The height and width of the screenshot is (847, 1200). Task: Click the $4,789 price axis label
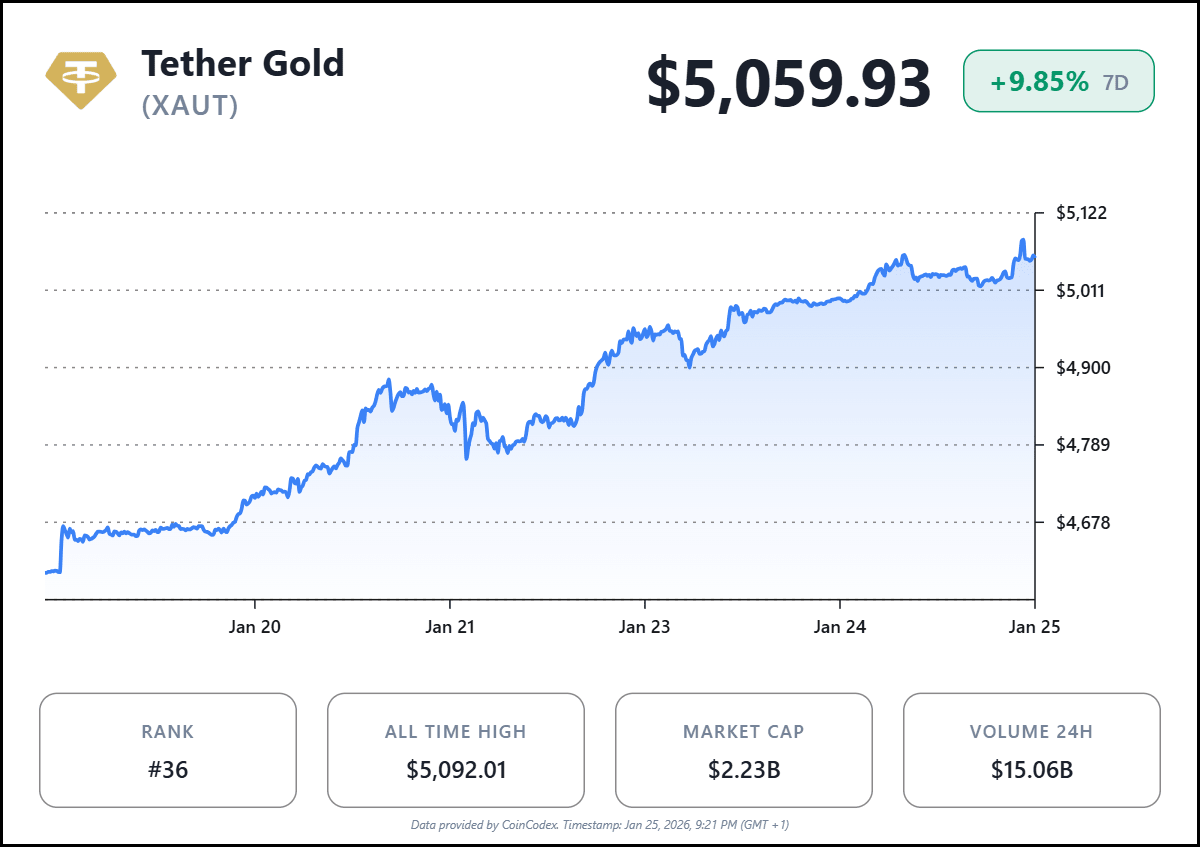click(x=1082, y=445)
